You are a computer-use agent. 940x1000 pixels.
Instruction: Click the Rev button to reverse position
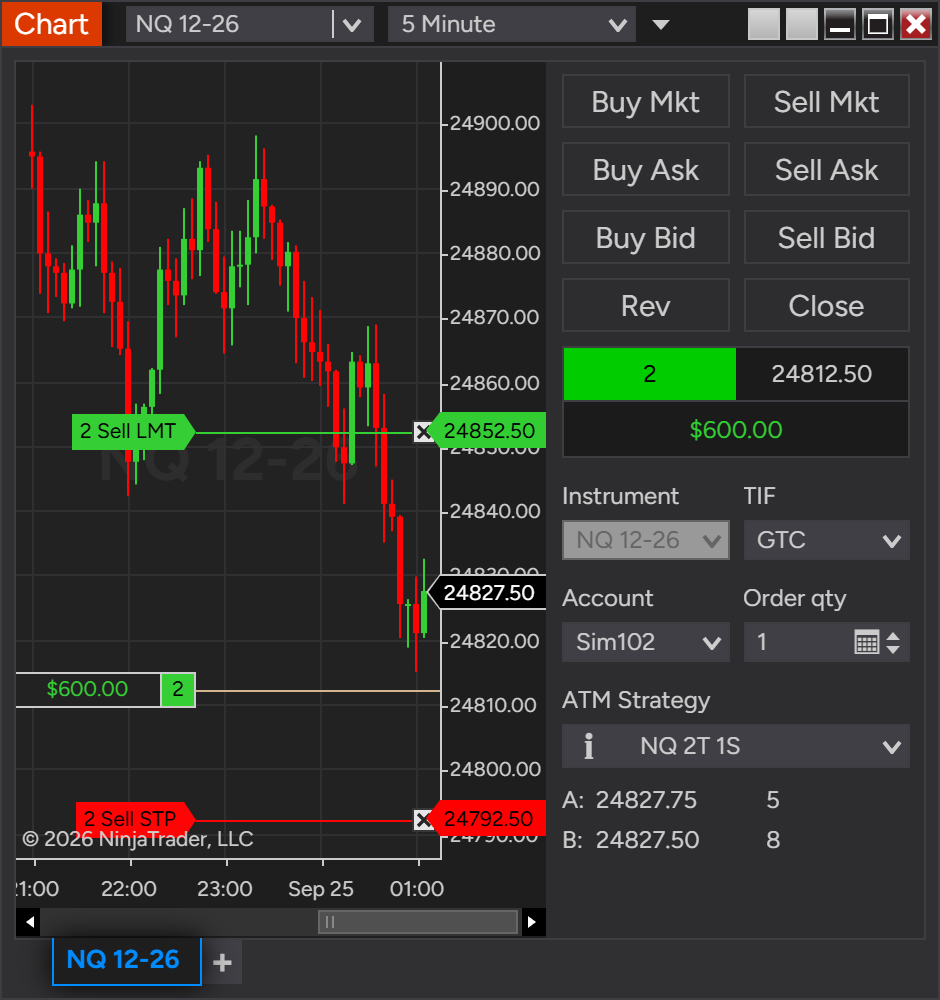(645, 305)
